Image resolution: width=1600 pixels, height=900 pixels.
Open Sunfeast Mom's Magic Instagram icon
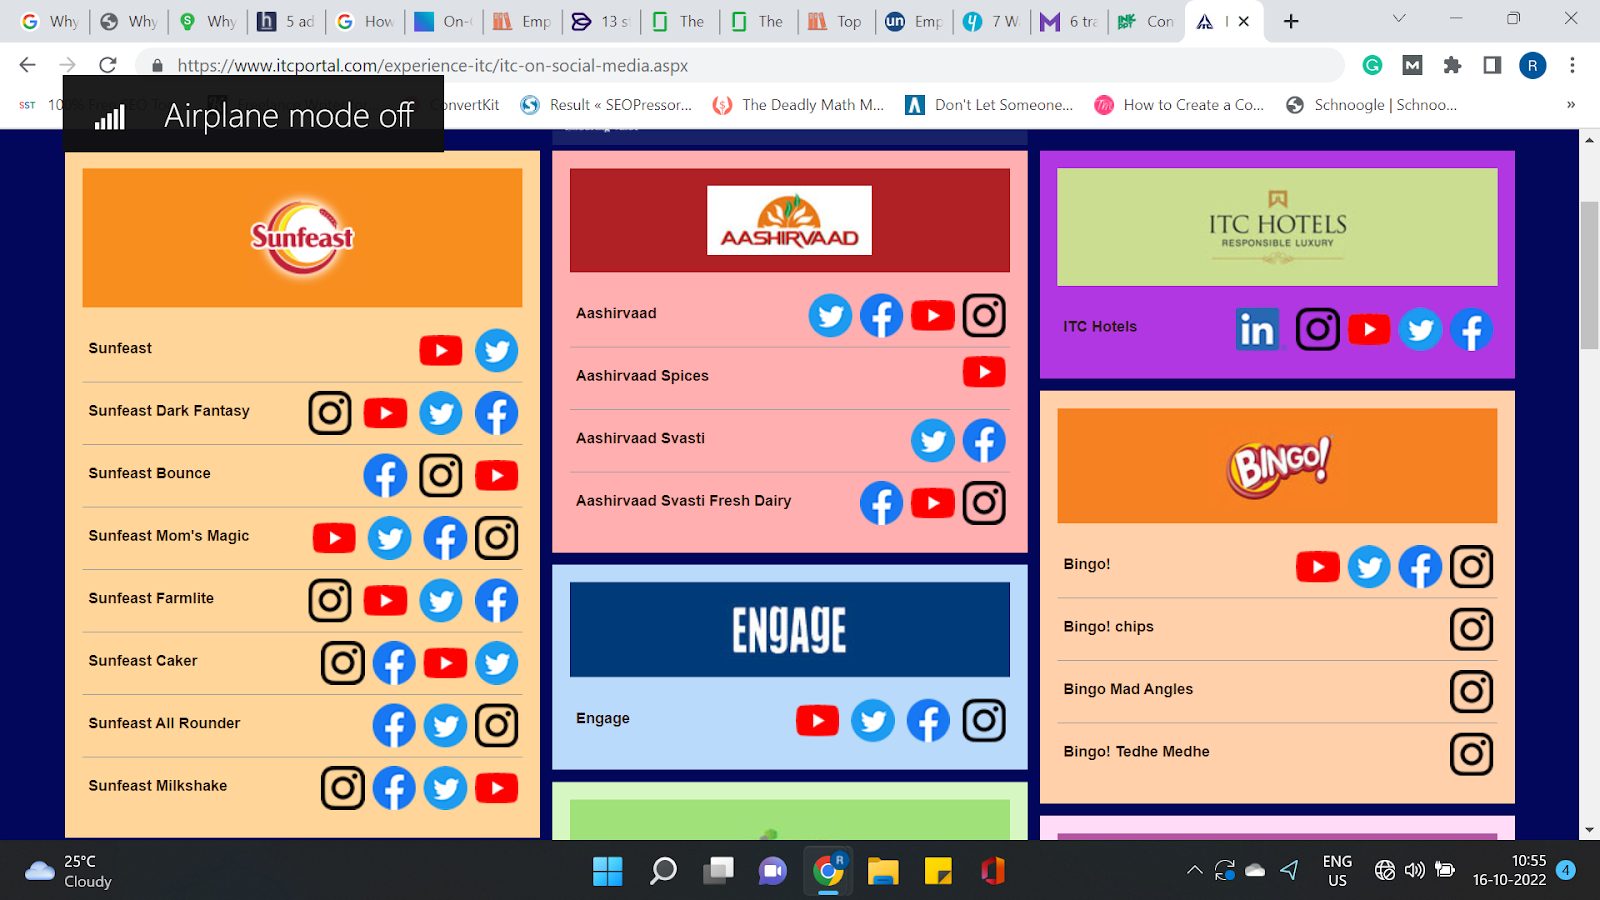pyautogui.click(x=496, y=538)
